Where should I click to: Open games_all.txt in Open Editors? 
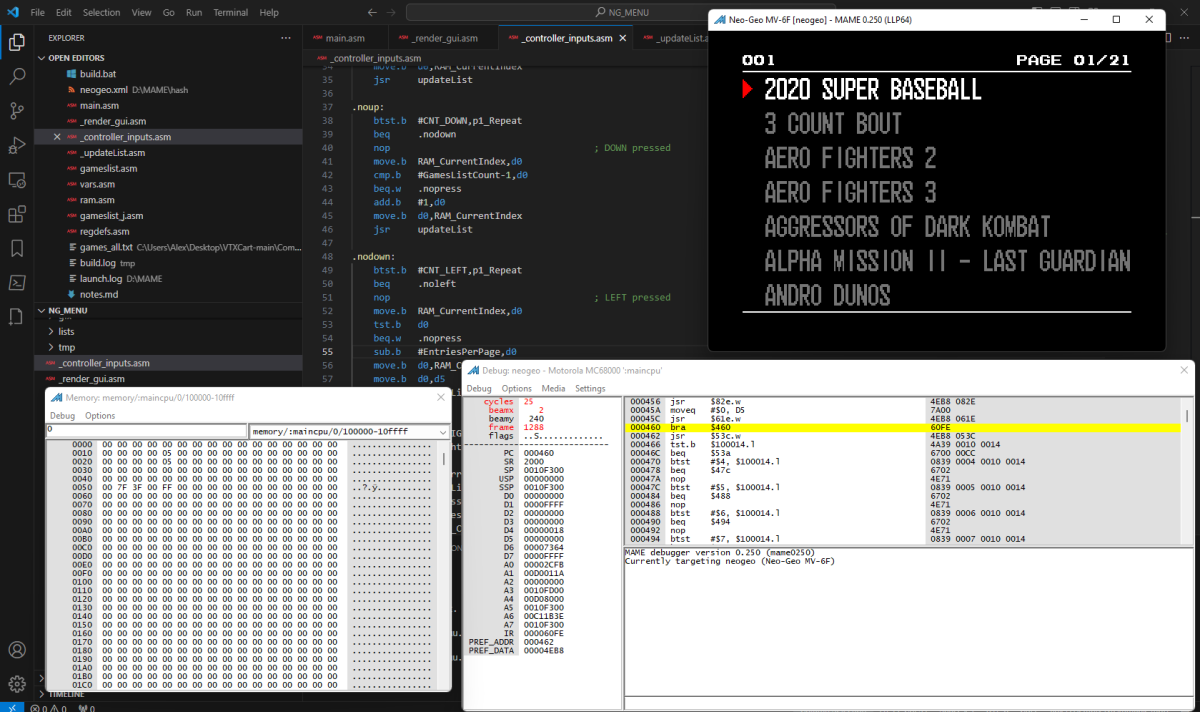[x=105, y=247]
